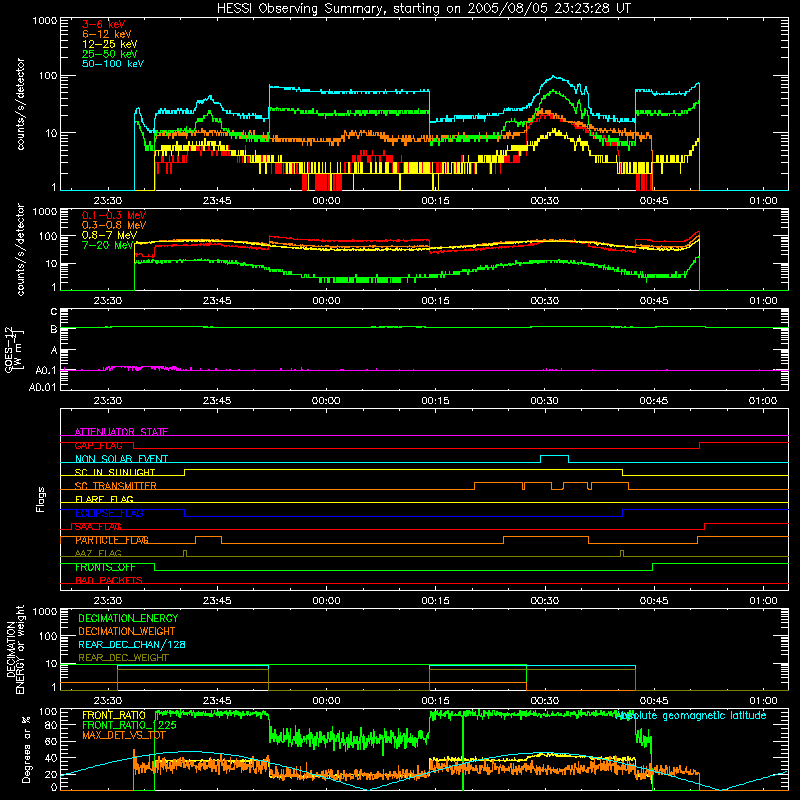The image size is (800, 800).
Task: Click the DECIMATION ENERGY or weight axis label
Action: 15,649
